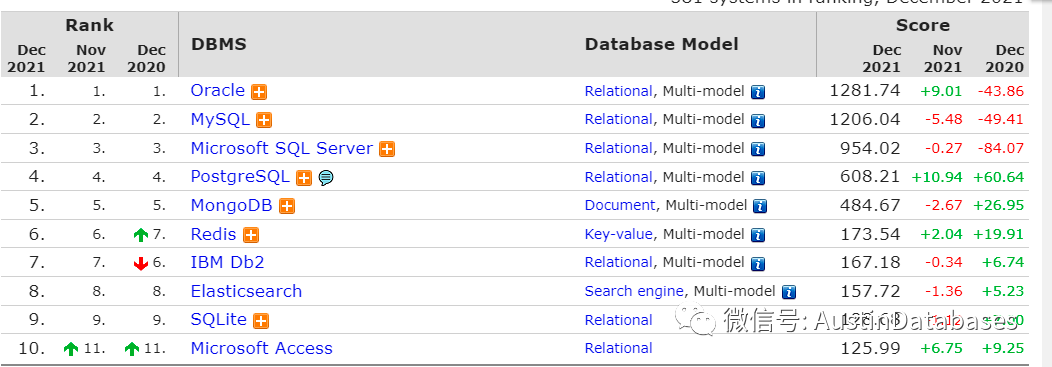Click the orange plus icon beside Oracle
This screenshot has height=367, width=1052.
pos(259,92)
